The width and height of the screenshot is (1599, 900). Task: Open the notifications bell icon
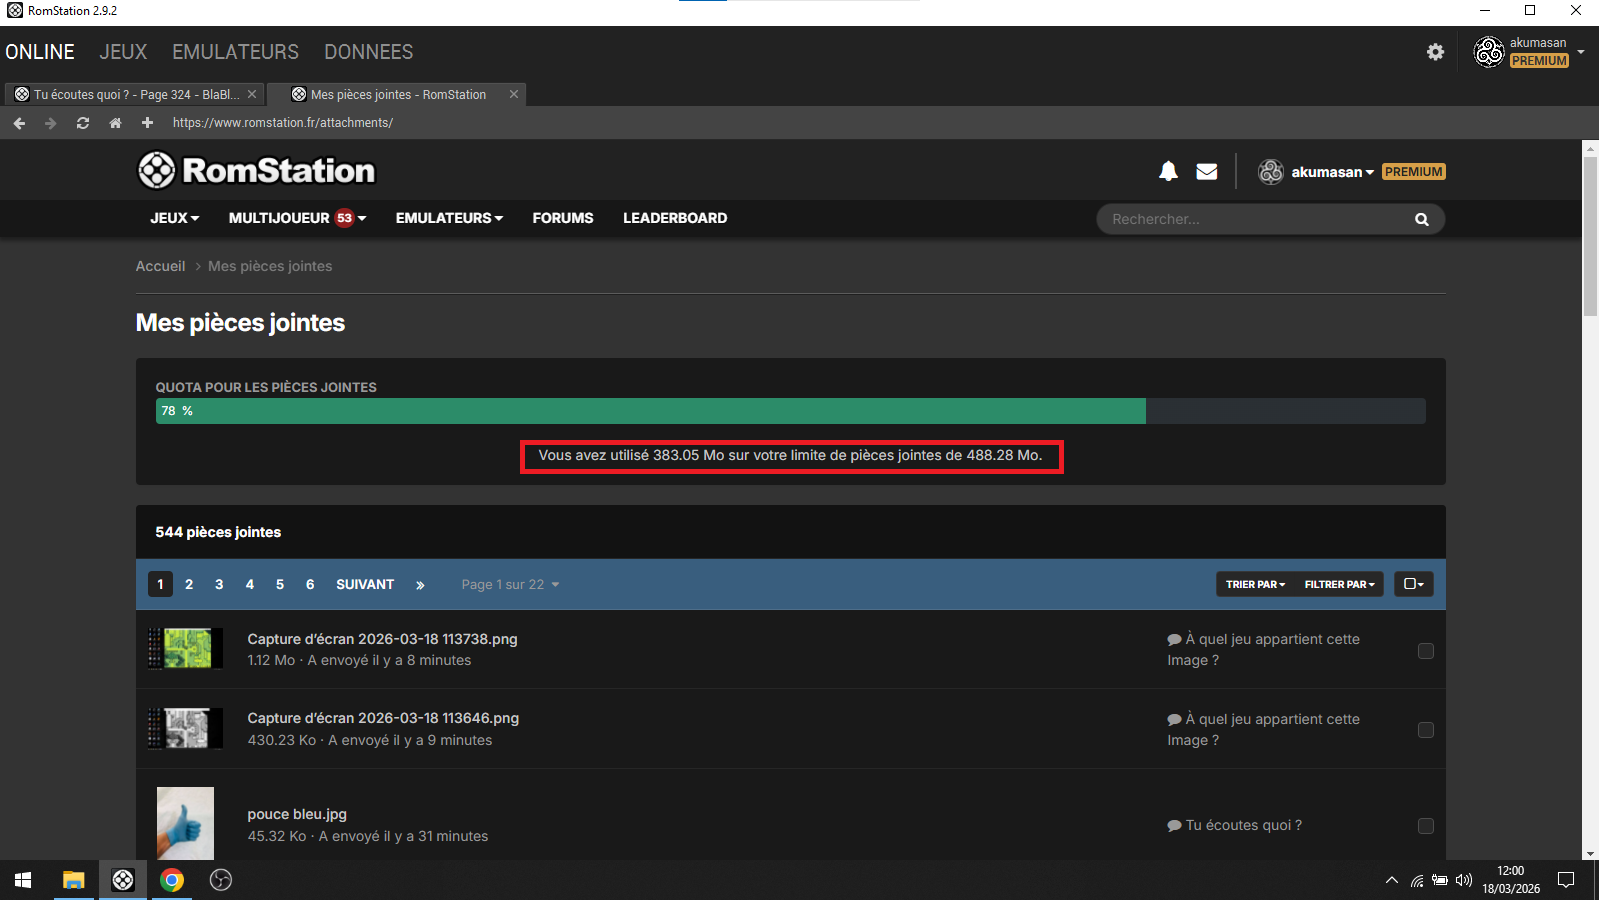[1168, 171]
